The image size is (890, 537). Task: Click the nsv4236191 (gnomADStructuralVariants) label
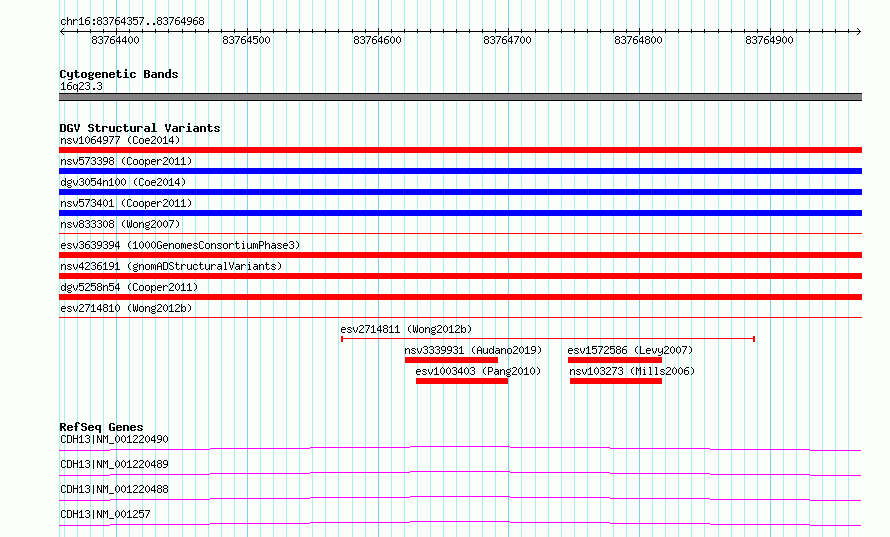click(171, 266)
